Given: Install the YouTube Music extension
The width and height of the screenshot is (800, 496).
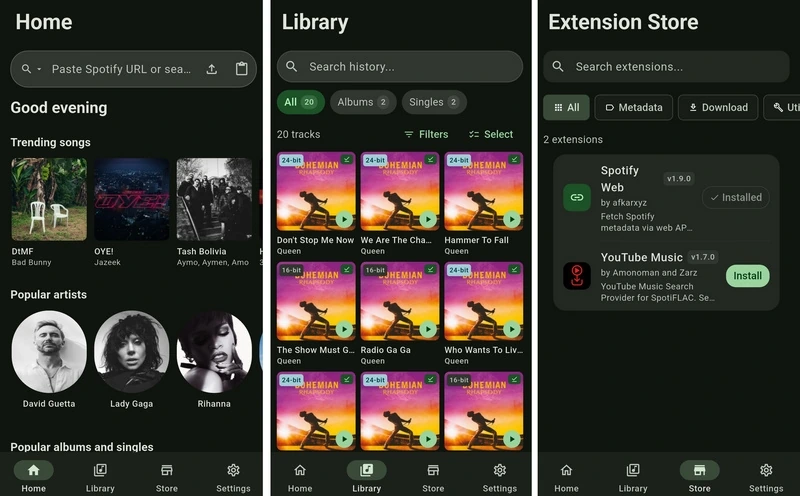Looking at the screenshot, I should (747, 276).
